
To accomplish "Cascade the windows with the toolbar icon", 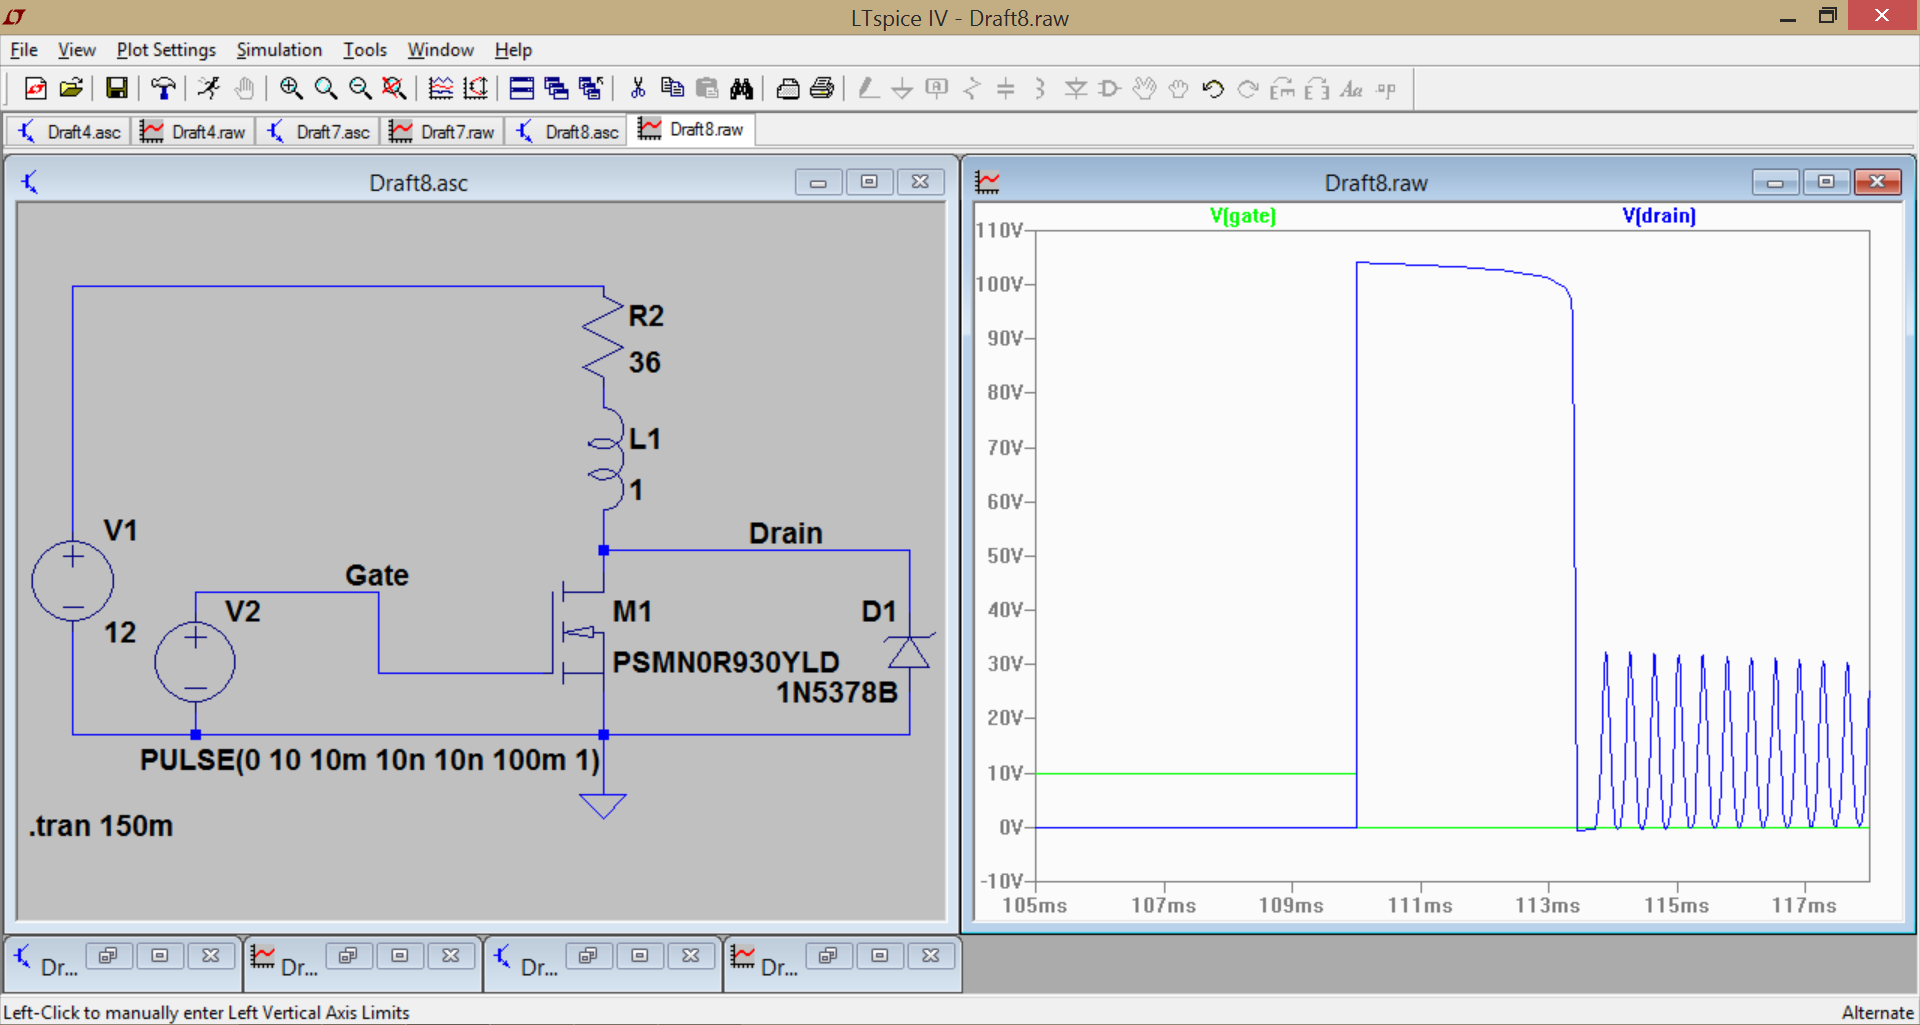I will click(556, 89).
